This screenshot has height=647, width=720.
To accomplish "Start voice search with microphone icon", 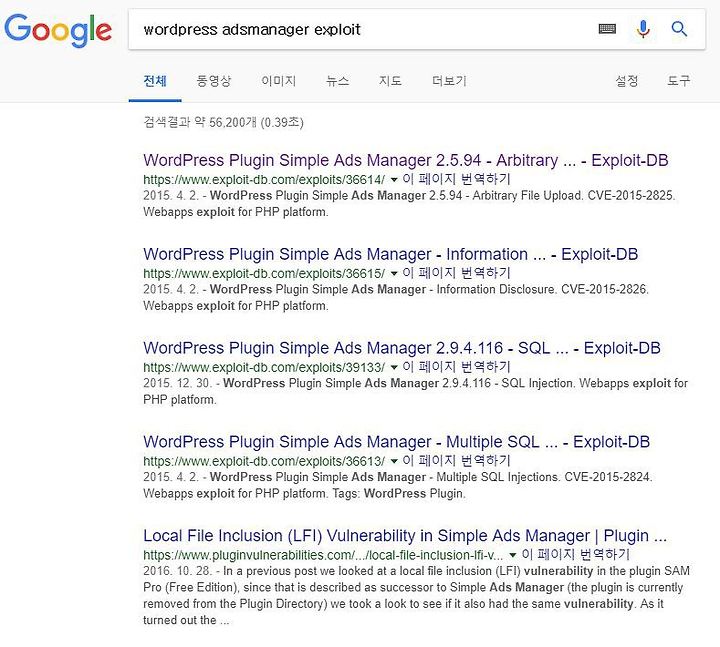I will (643, 29).
